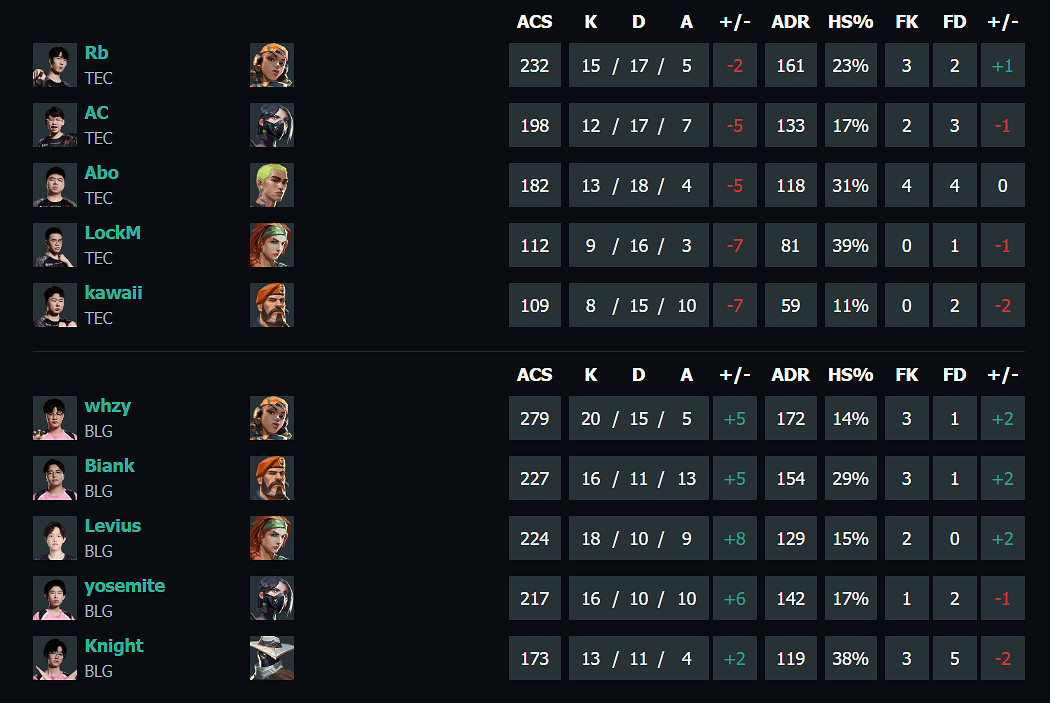The height and width of the screenshot is (703, 1050).
Task: Click the HS% header in BLG table
Action: click(x=850, y=375)
